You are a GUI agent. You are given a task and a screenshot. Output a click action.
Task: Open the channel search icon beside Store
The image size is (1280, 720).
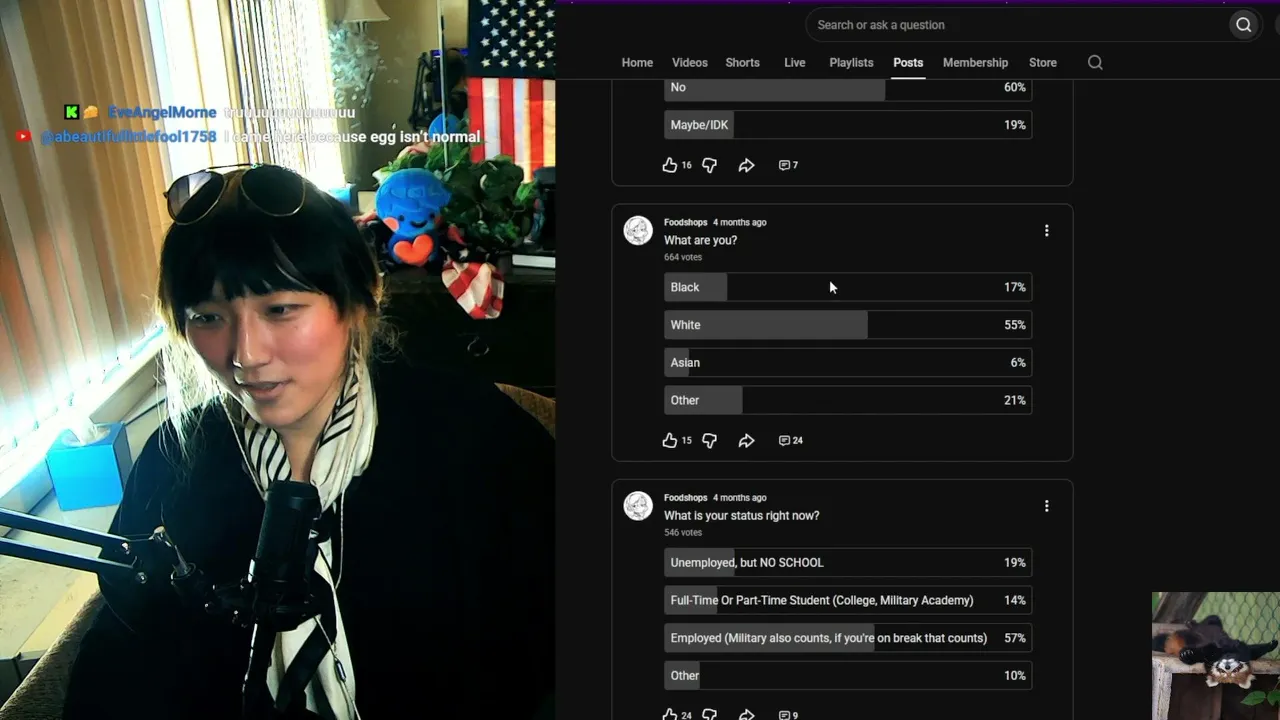pos(1095,62)
